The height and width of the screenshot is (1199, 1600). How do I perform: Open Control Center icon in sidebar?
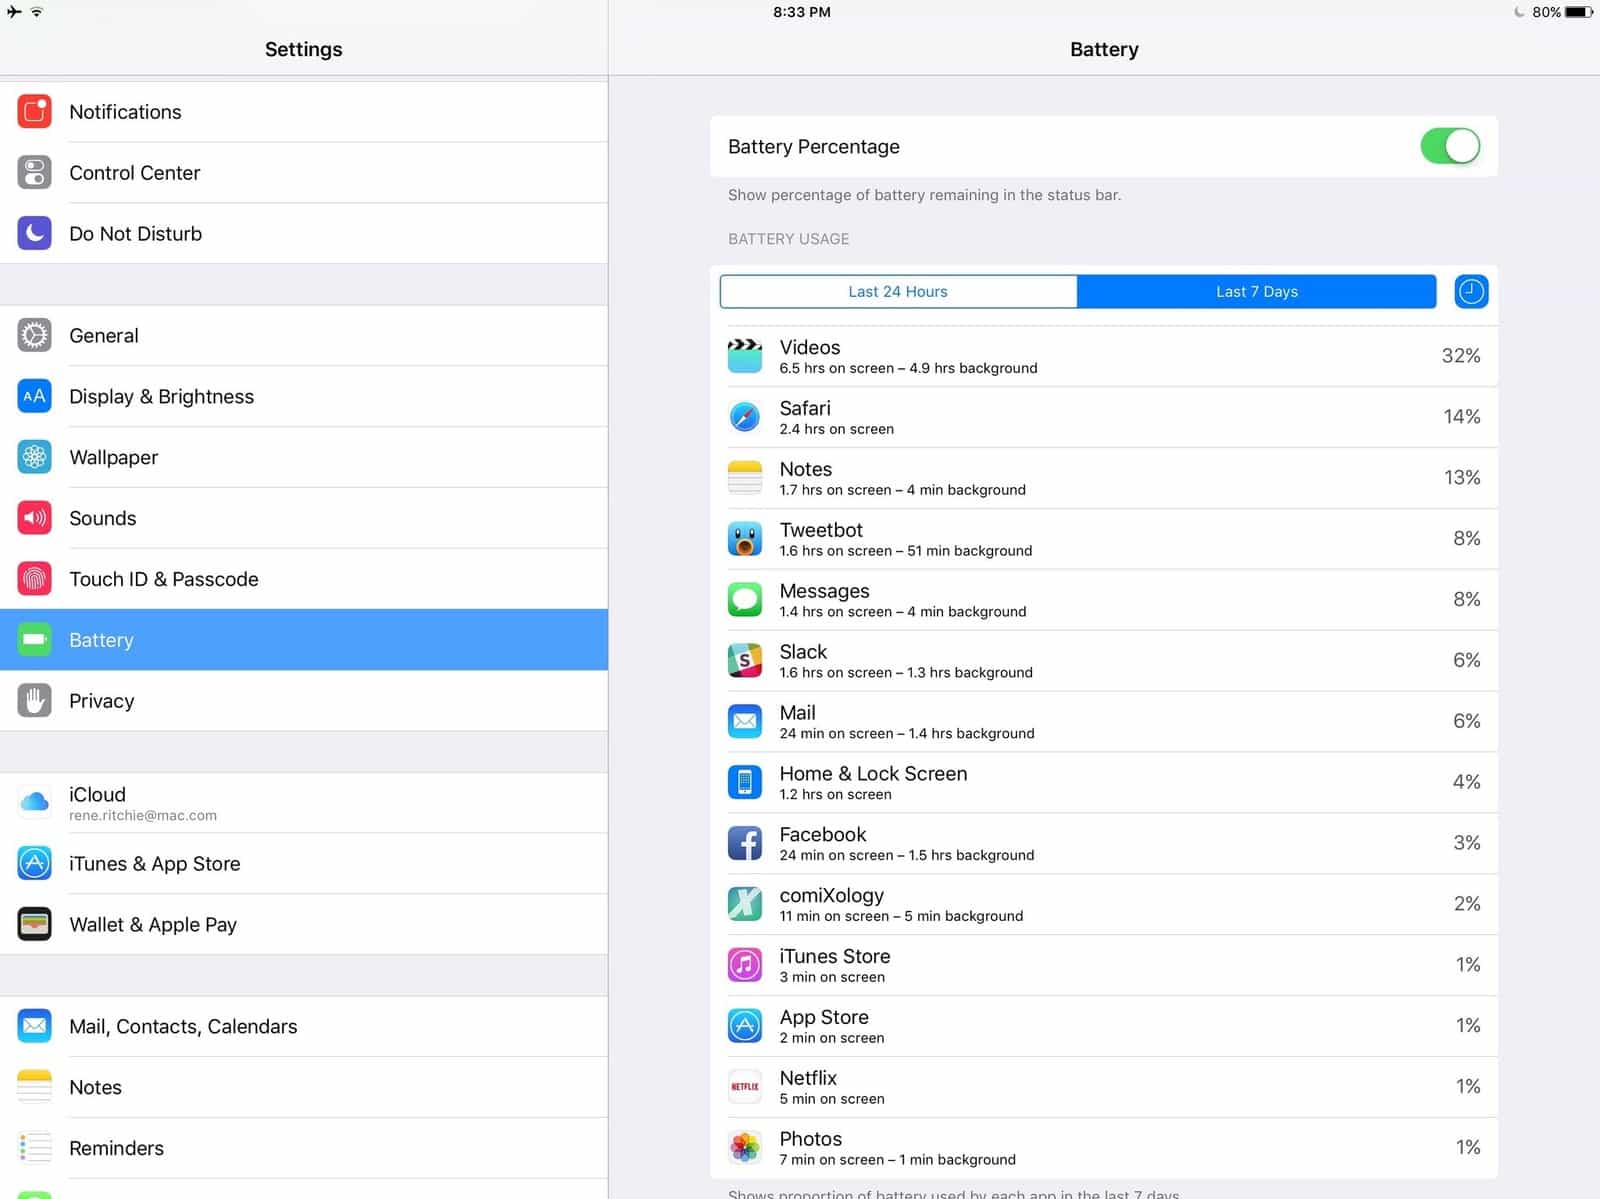point(35,172)
